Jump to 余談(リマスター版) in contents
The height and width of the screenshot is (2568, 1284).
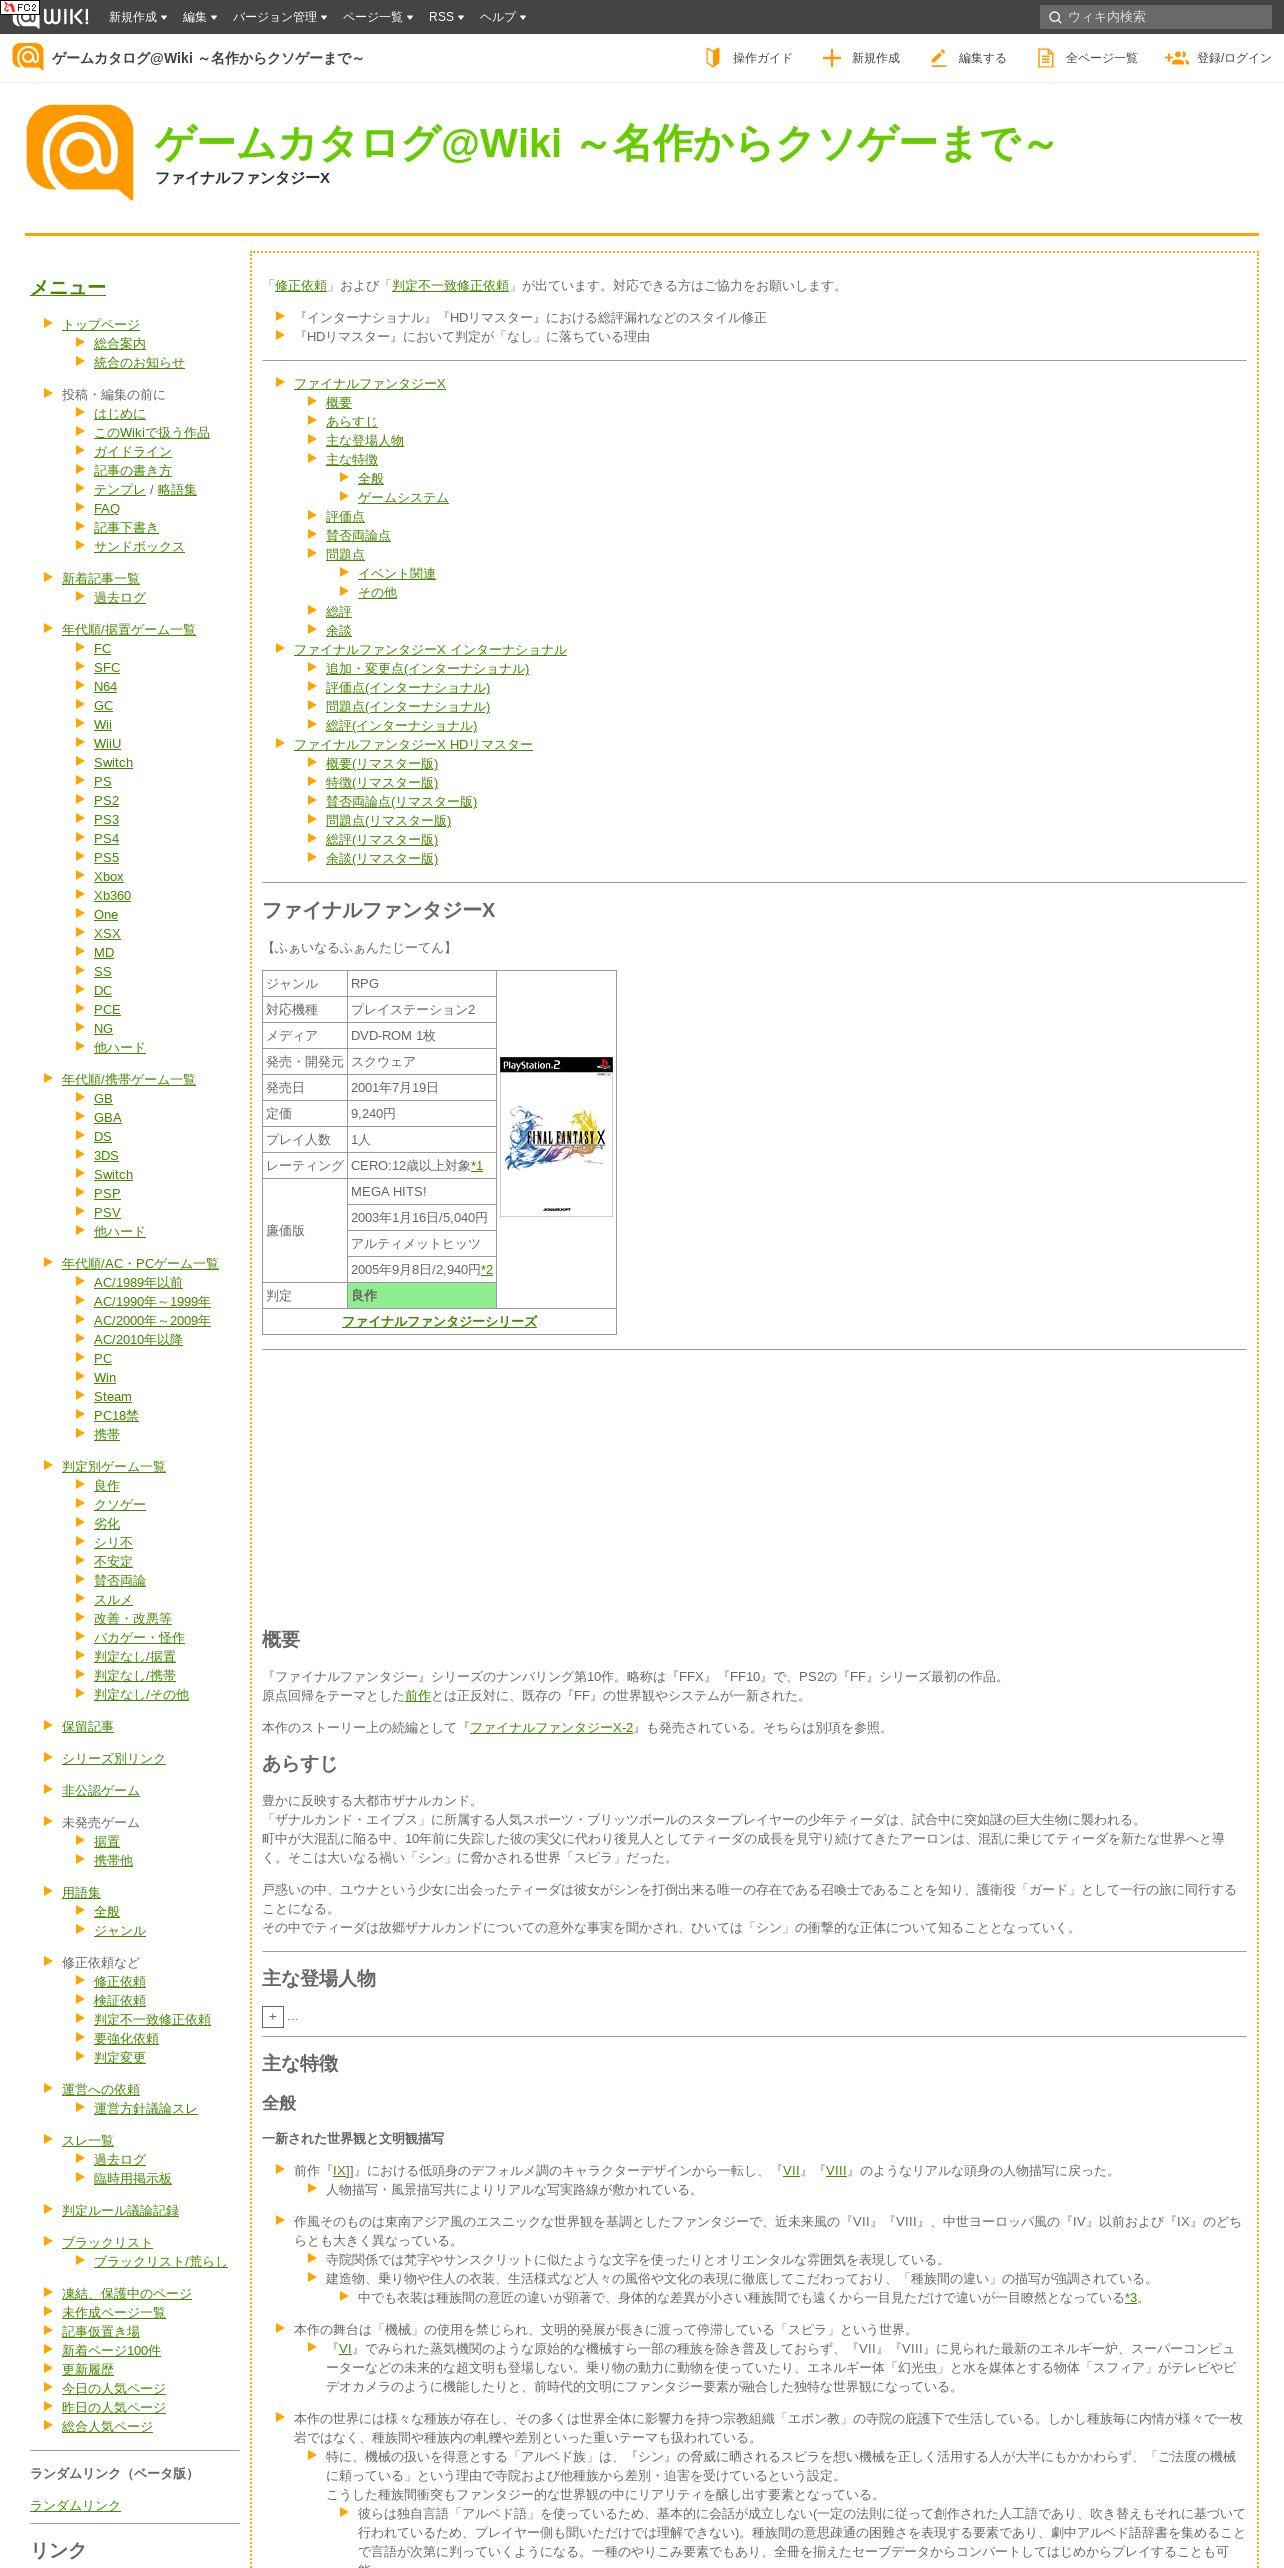pyautogui.click(x=382, y=859)
